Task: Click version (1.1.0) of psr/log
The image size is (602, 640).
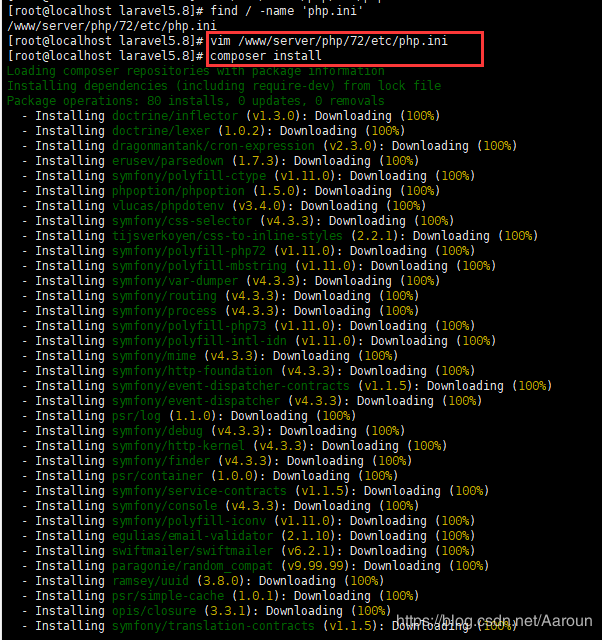Action: point(193,416)
